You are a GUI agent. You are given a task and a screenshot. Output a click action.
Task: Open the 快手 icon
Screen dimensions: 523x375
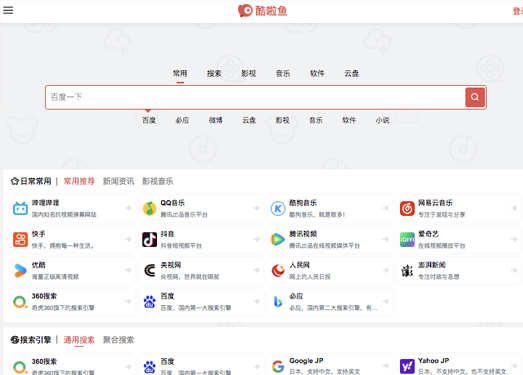(x=20, y=239)
